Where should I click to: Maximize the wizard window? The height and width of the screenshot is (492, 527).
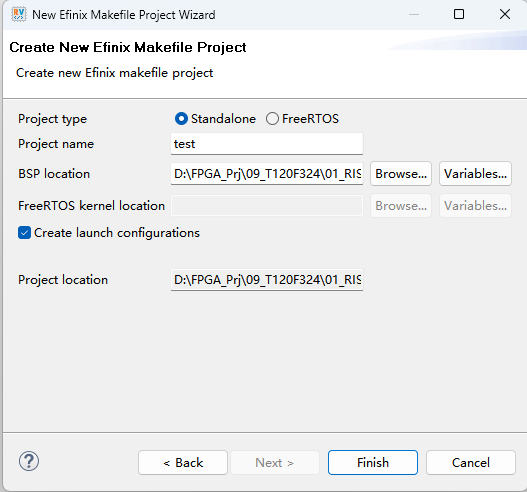coord(459,14)
